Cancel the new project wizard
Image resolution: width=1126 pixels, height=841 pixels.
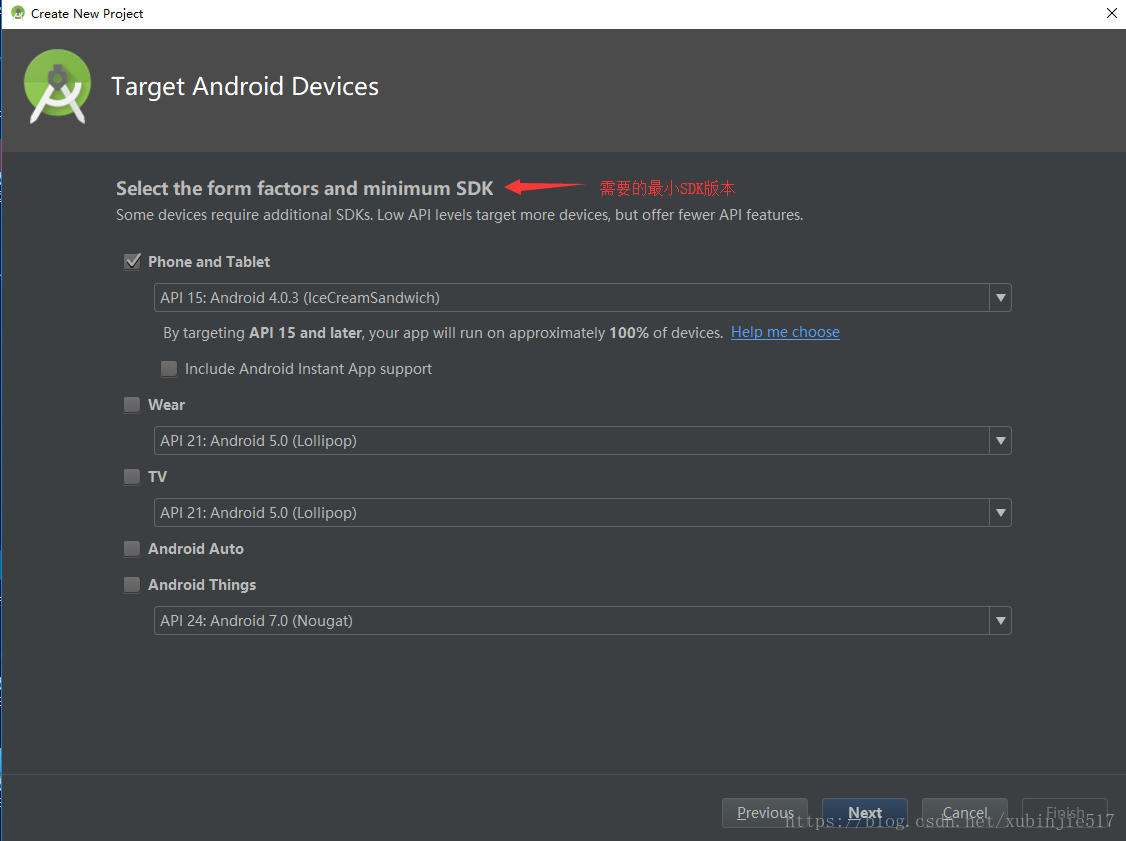(964, 812)
